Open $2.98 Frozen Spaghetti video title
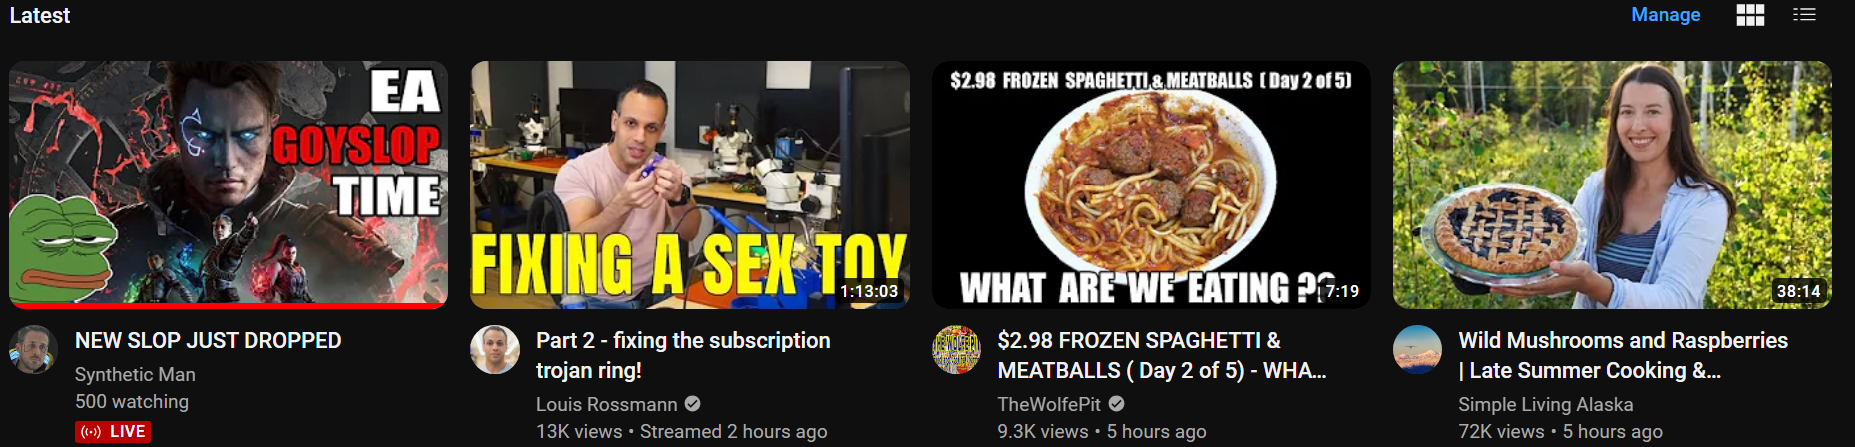The image size is (1855, 447). [1162, 355]
